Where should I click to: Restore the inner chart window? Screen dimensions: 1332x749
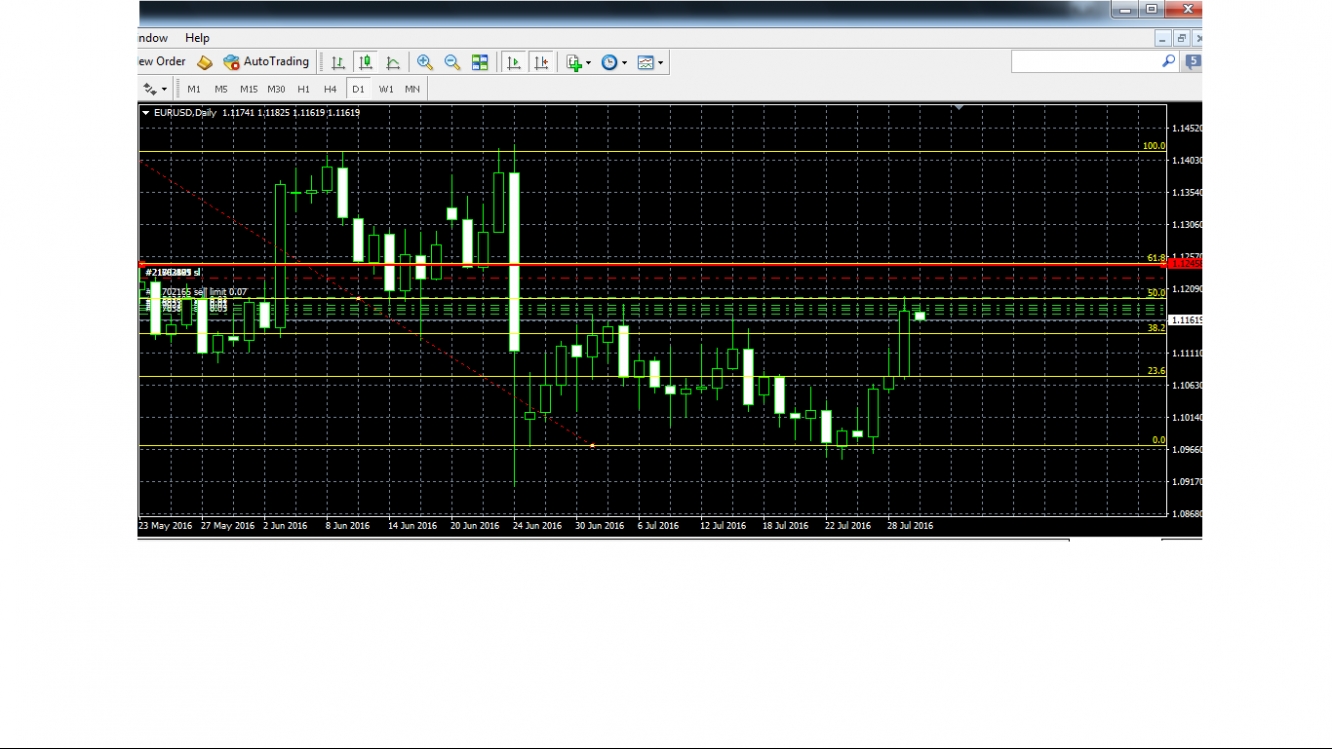point(1181,38)
